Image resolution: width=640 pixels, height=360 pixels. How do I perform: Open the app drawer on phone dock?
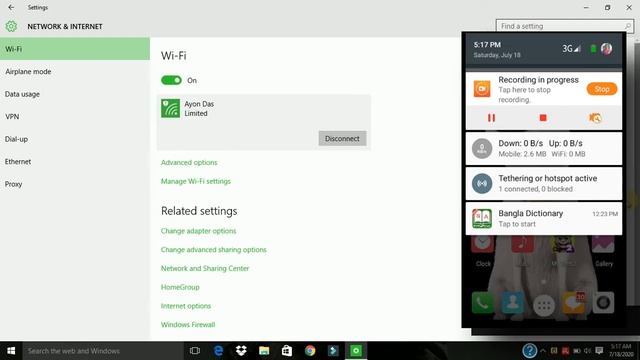click(x=544, y=305)
